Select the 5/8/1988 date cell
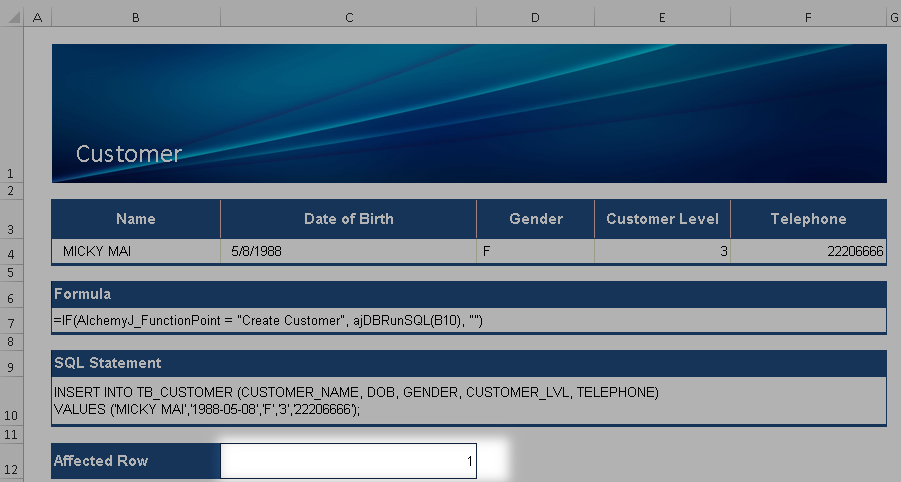This screenshot has height=482, width=901. pyautogui.click(x=348, y=252)
